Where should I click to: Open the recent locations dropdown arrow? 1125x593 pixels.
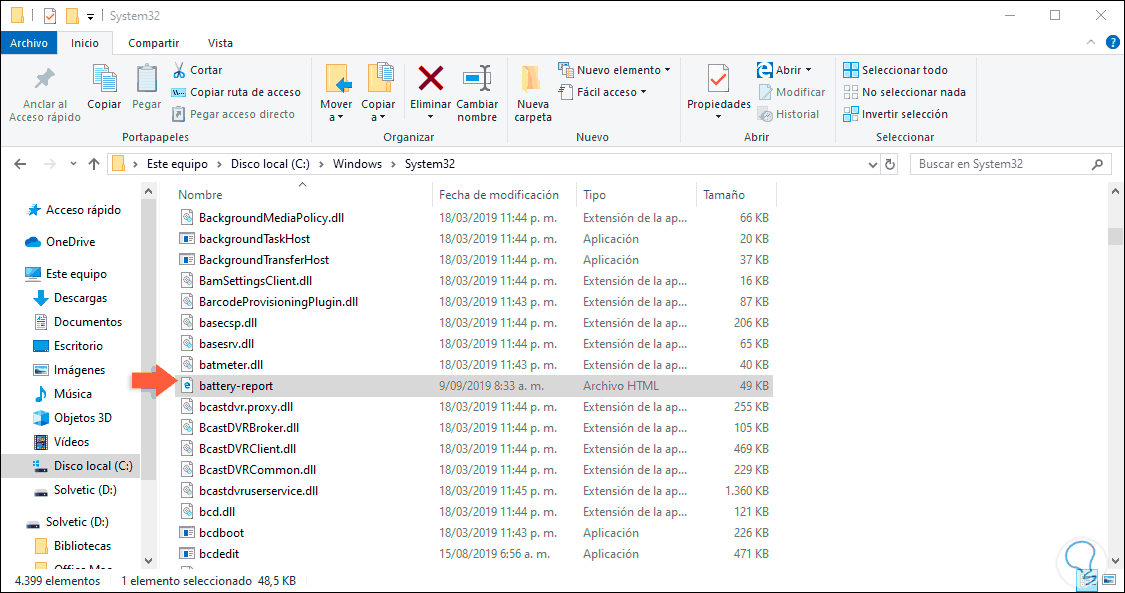click(x=72, y=164)
